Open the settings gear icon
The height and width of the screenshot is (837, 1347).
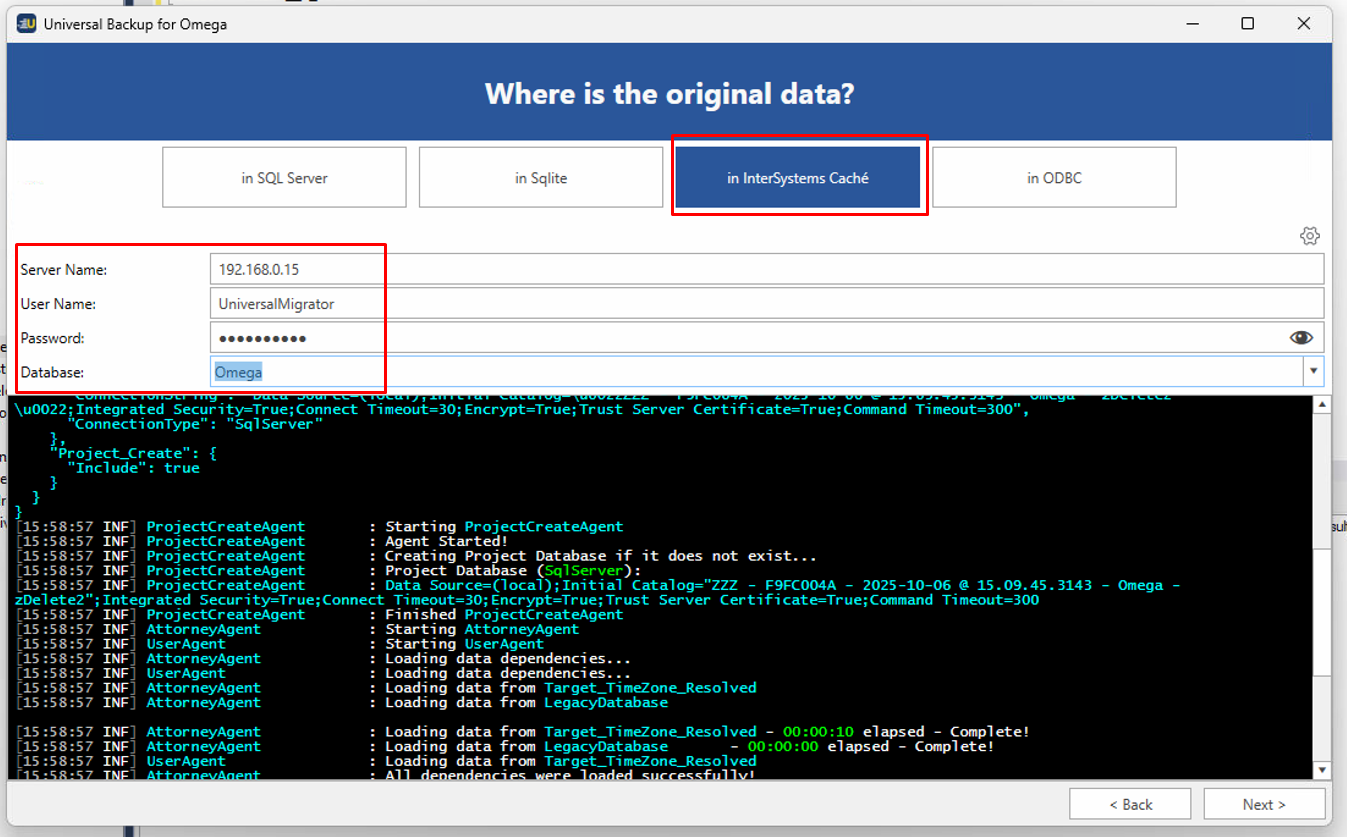(1309, 236)
